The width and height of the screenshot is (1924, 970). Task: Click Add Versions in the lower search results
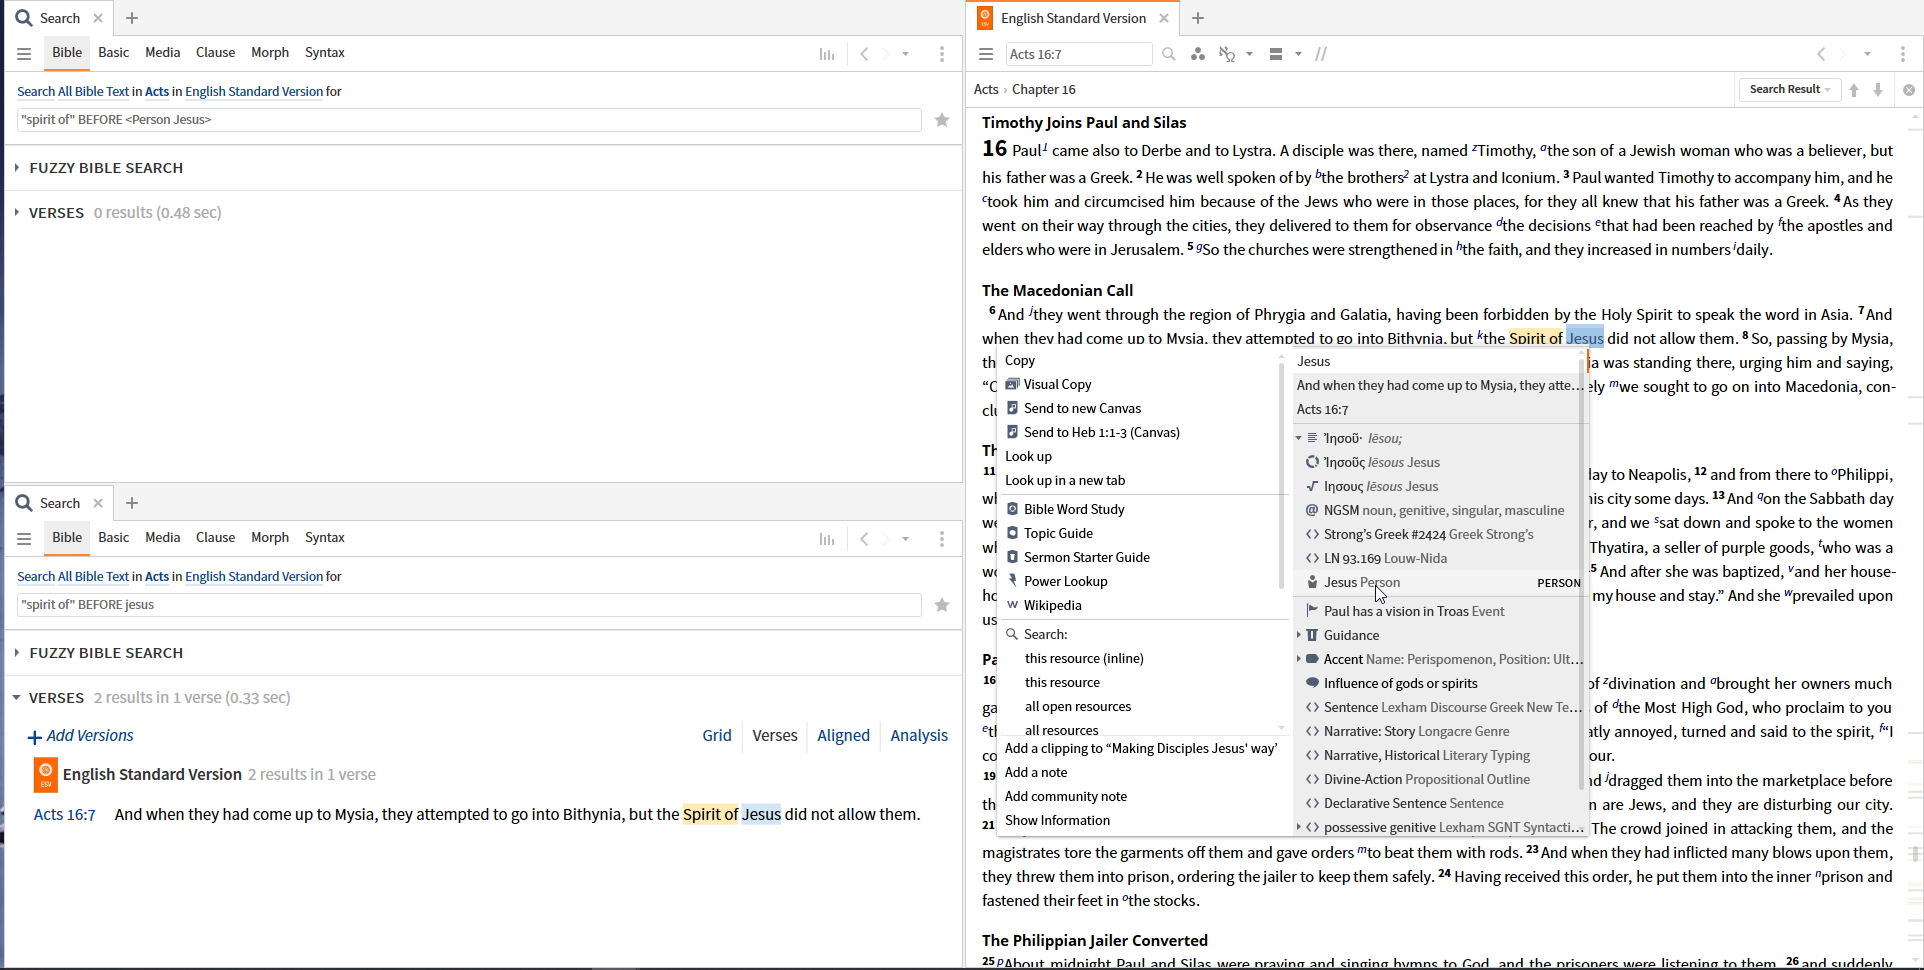point(81,737)
